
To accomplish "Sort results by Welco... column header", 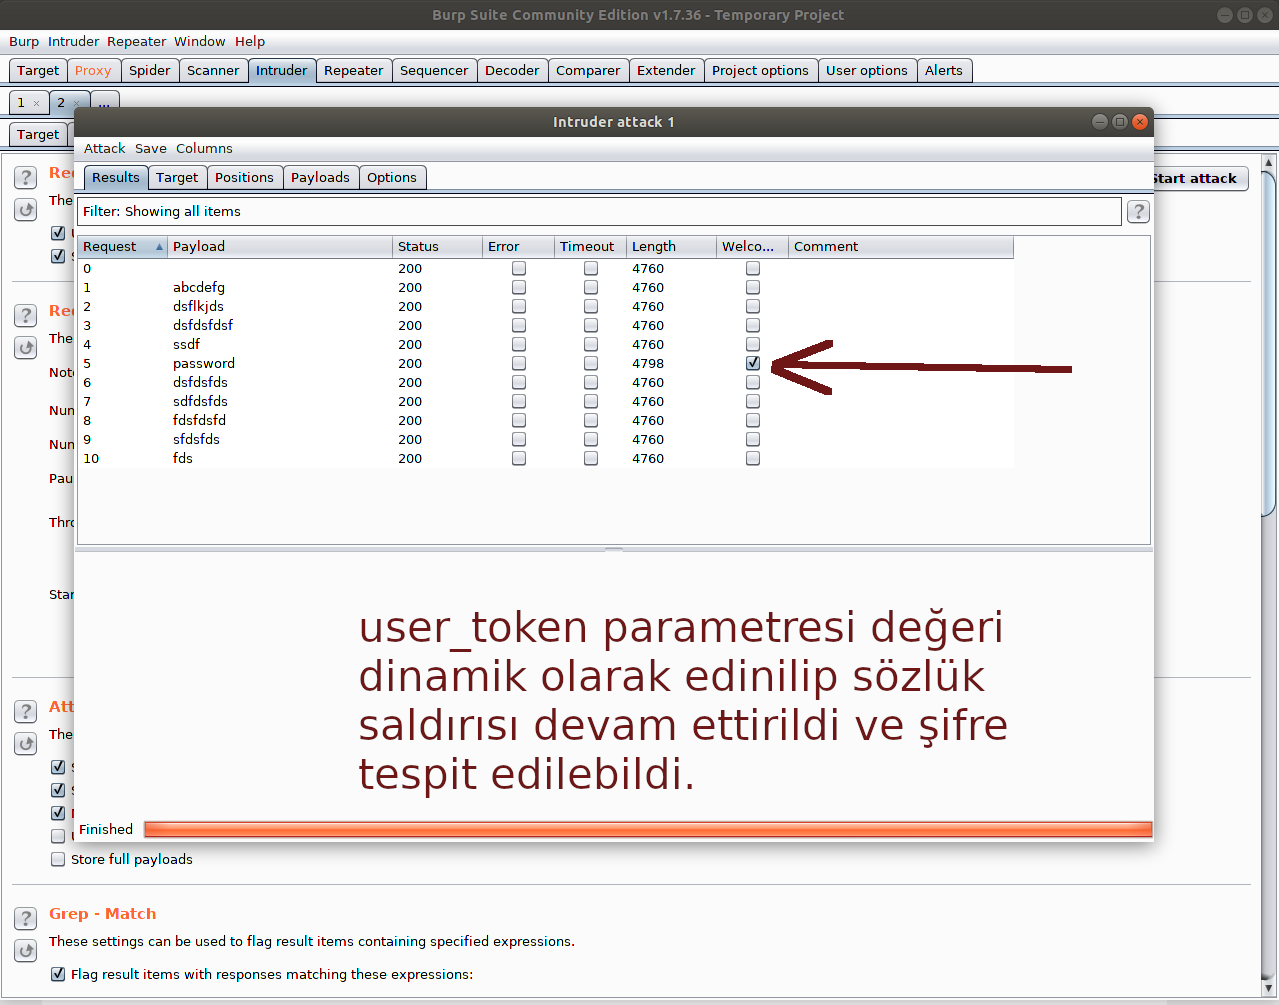I will [x=753, y=247].
